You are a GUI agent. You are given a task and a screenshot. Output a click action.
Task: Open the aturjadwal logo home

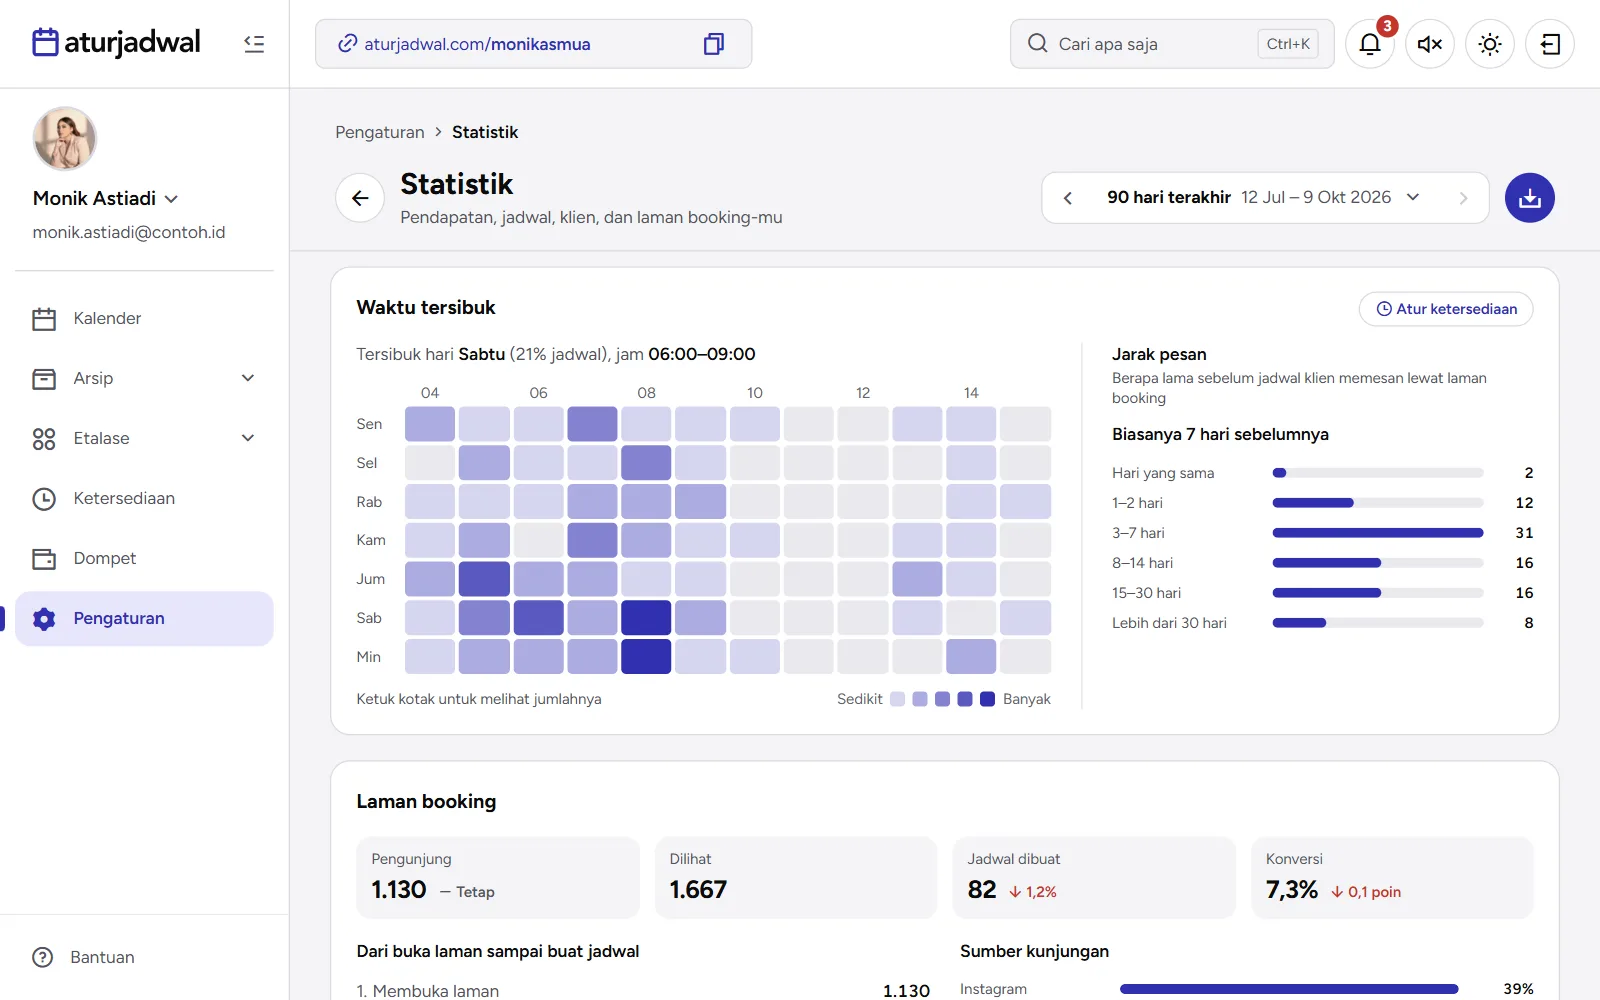tap(116, 43)
